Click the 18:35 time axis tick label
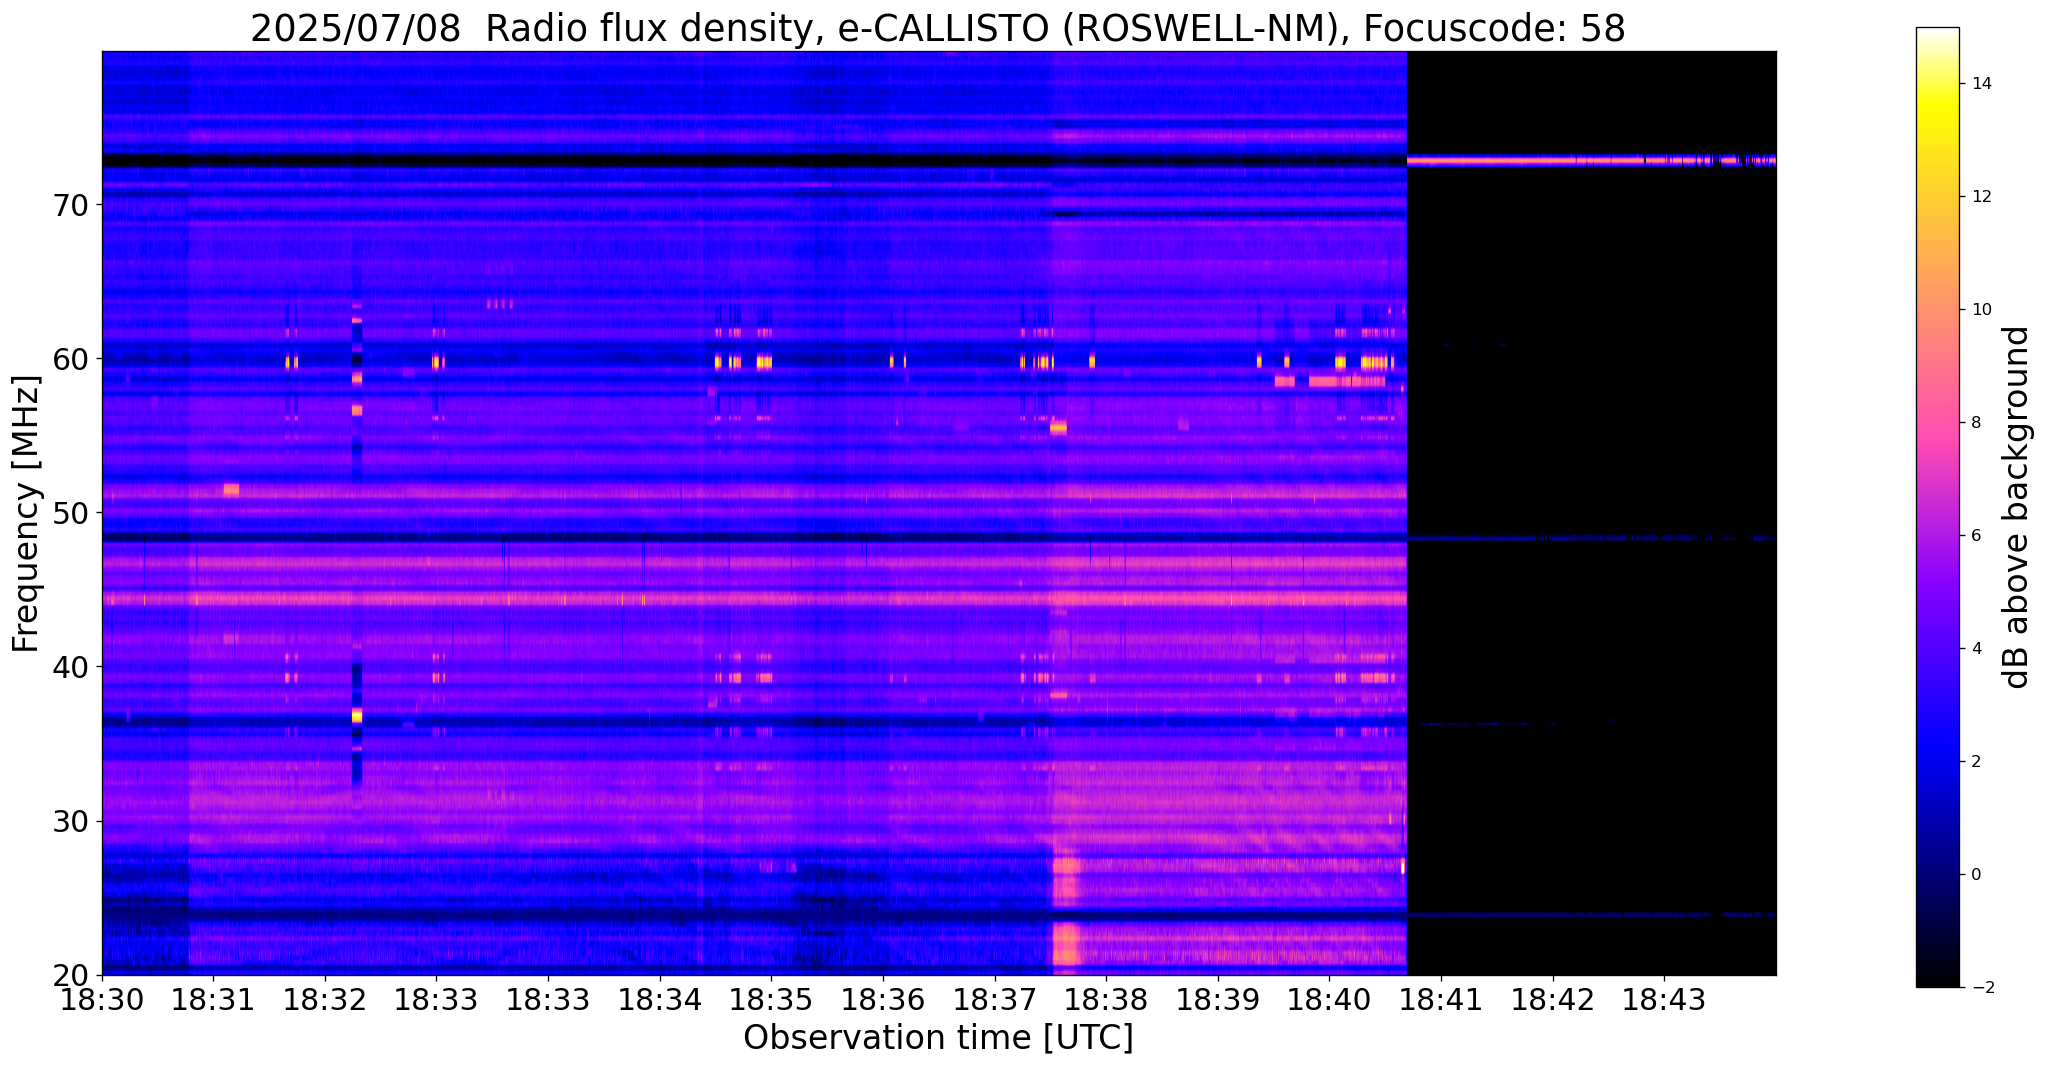This screenshot has height=1067, width=2047. point(771,999)
